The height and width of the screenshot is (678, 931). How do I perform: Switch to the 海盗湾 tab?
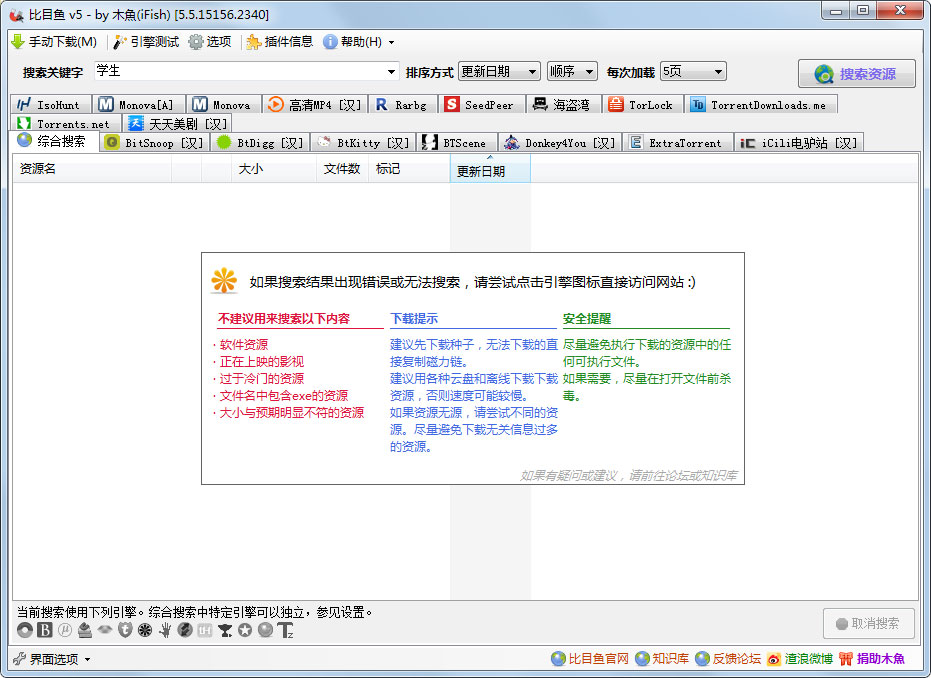point(561,105)
